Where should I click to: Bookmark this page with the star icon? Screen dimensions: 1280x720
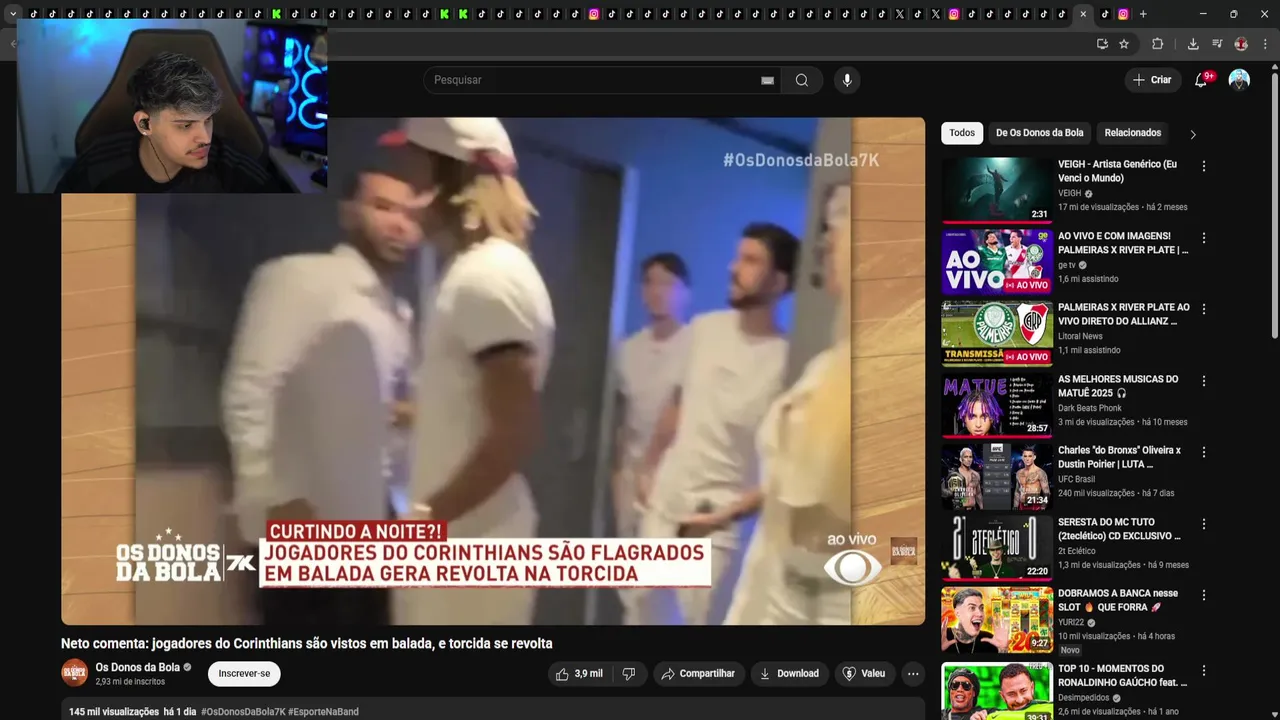coord(1124,44)
